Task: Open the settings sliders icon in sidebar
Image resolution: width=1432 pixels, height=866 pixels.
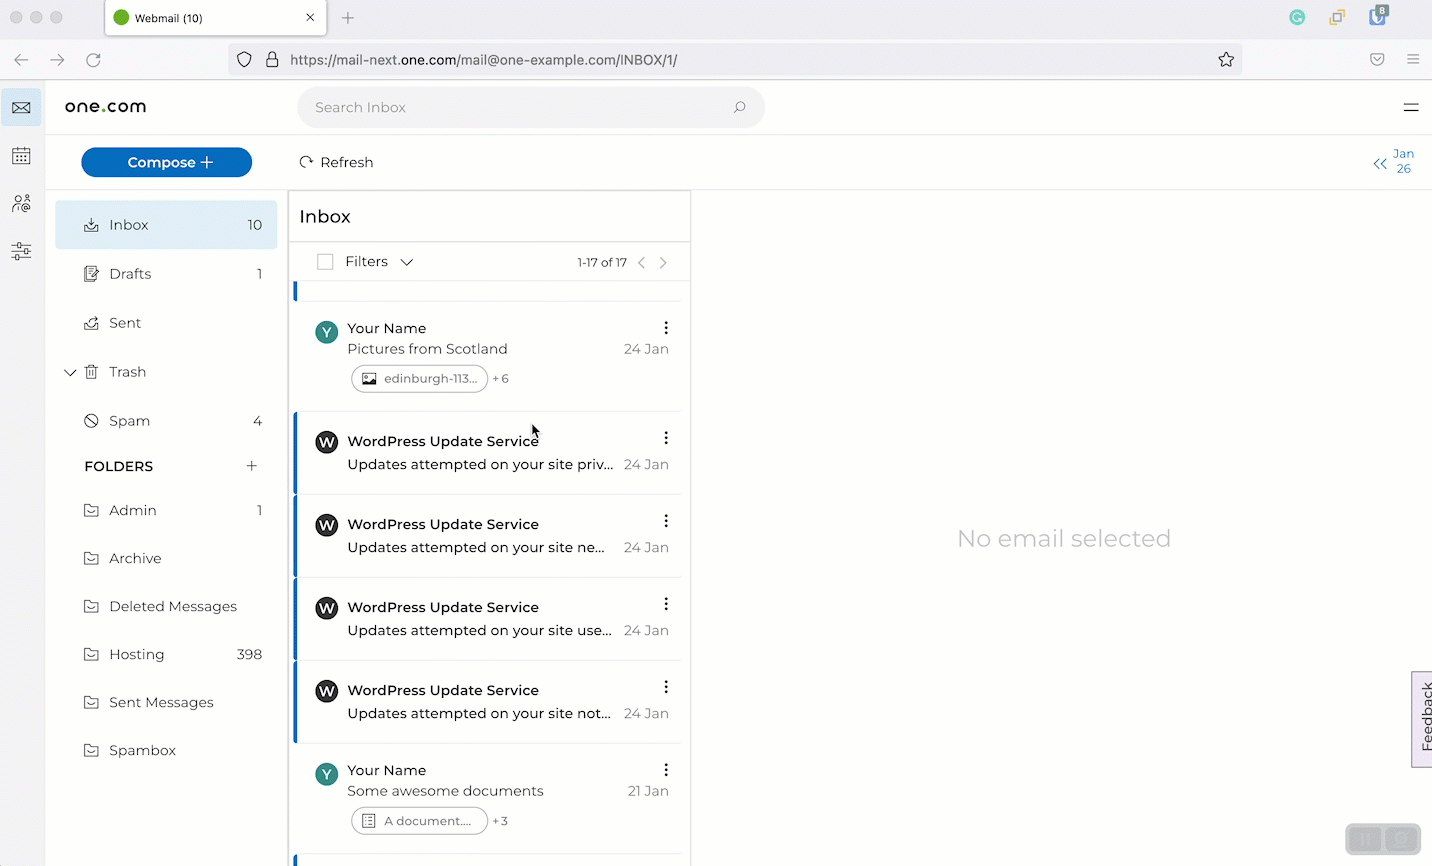Action: click(x=21, y=251)
